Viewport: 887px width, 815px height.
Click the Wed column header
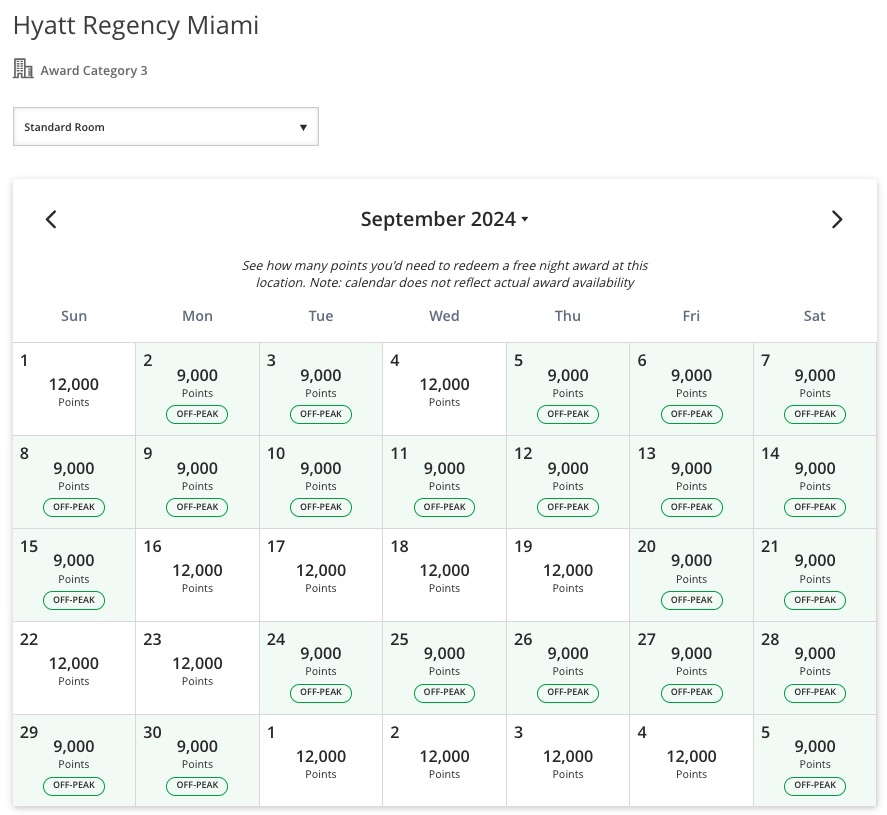444,315
